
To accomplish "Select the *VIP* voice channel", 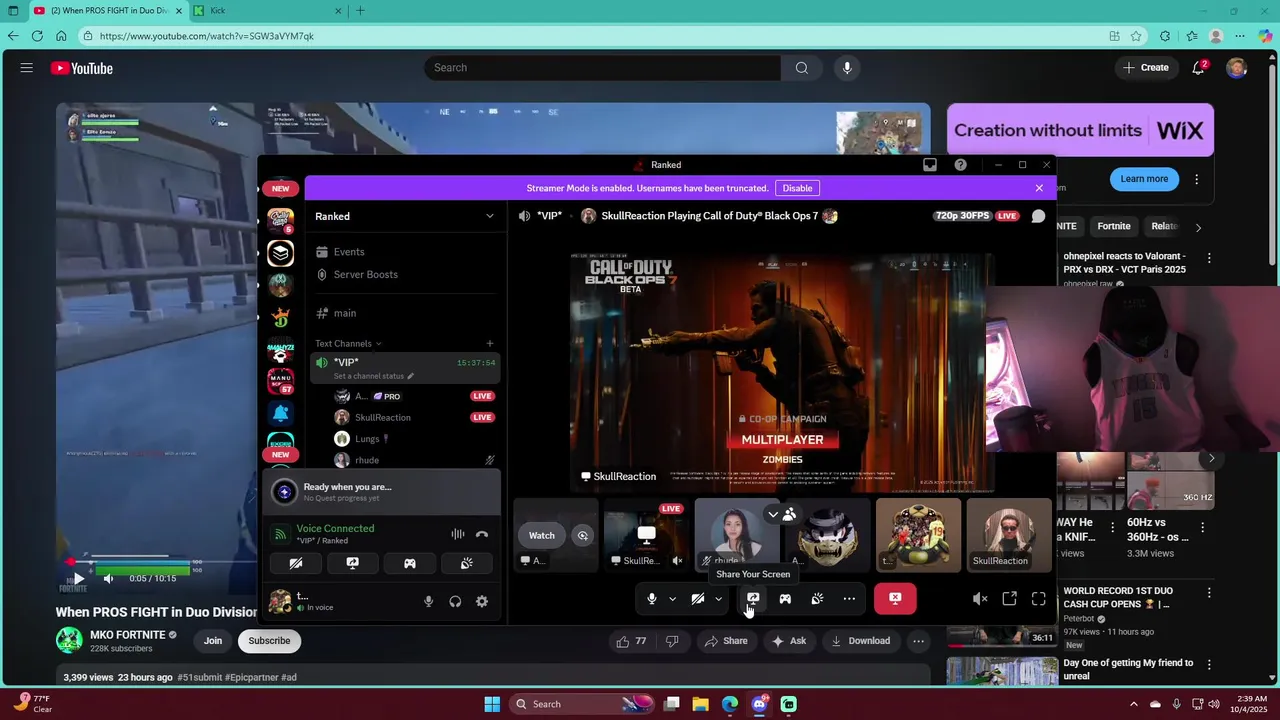I will pyautogui.click(x=404, y=368).
